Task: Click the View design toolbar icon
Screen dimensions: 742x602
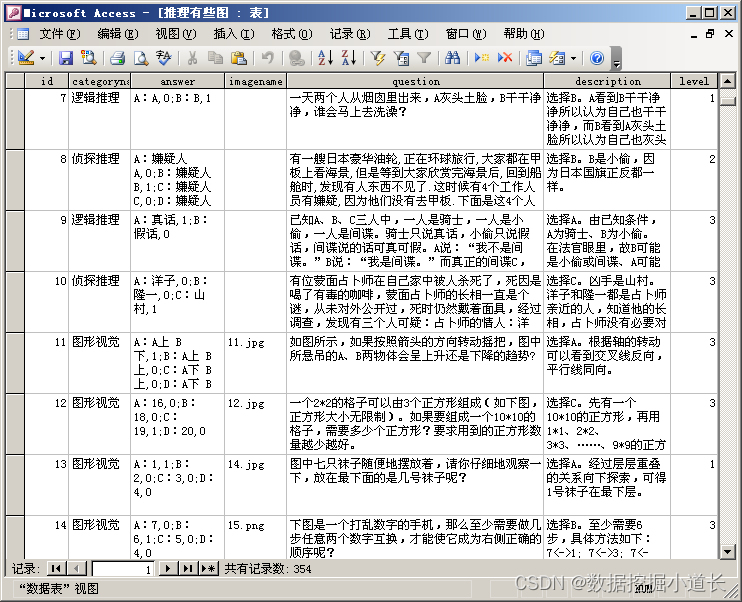Action: tap(26, 58)
